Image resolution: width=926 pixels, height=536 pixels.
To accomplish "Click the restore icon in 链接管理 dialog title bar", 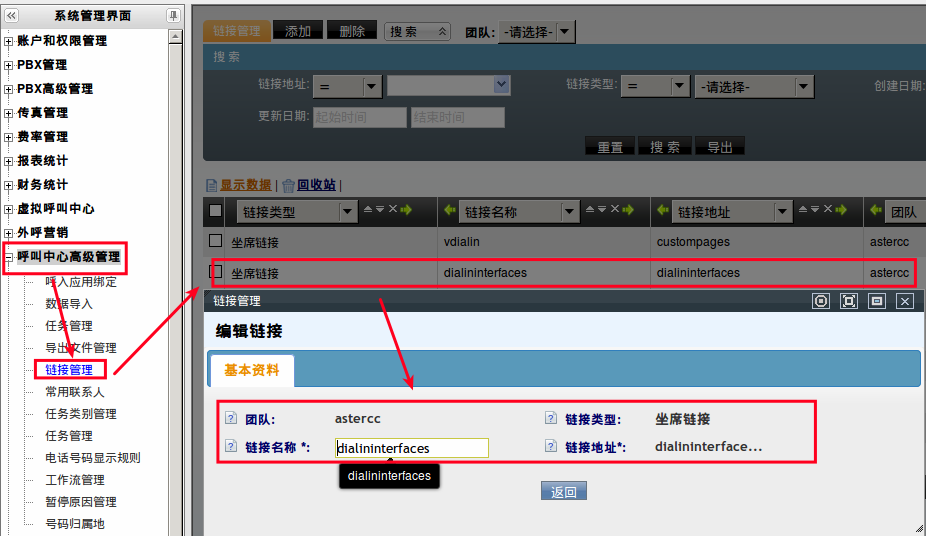I will 877,301.
